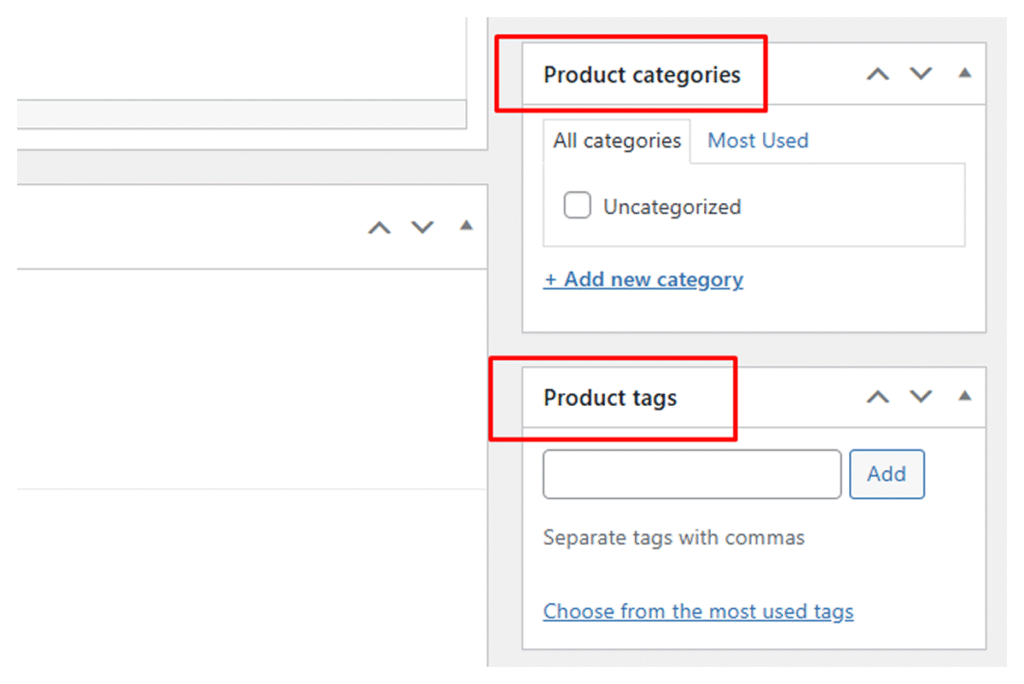This screenshot has height=684, width=1024.
Task: Open the Most Used tab
Action: pos(757,141)
